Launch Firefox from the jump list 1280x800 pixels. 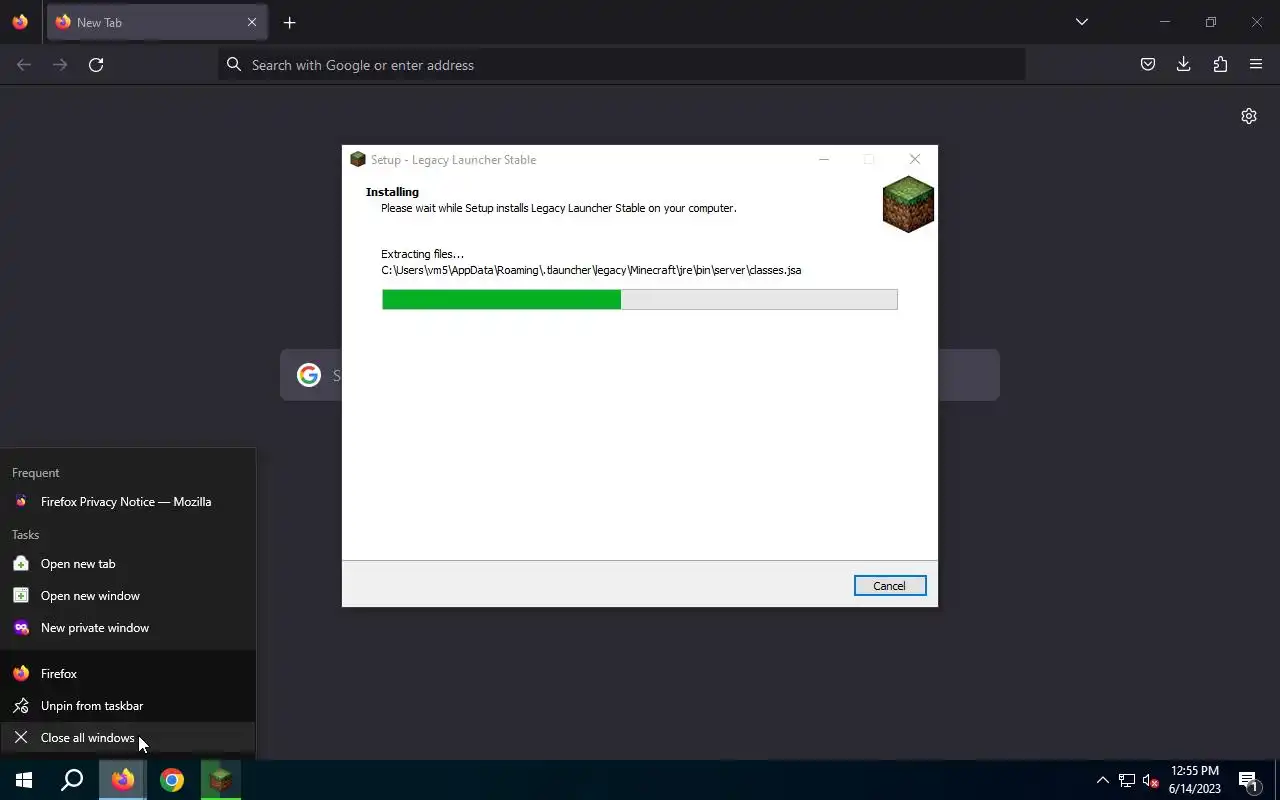click(128, 674)
